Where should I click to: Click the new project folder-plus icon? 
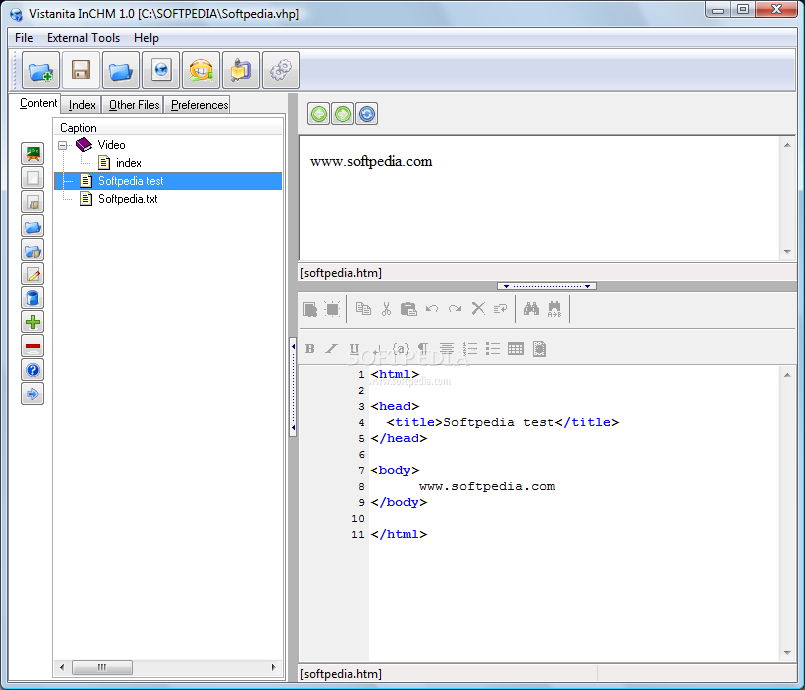tap(41, 70)
